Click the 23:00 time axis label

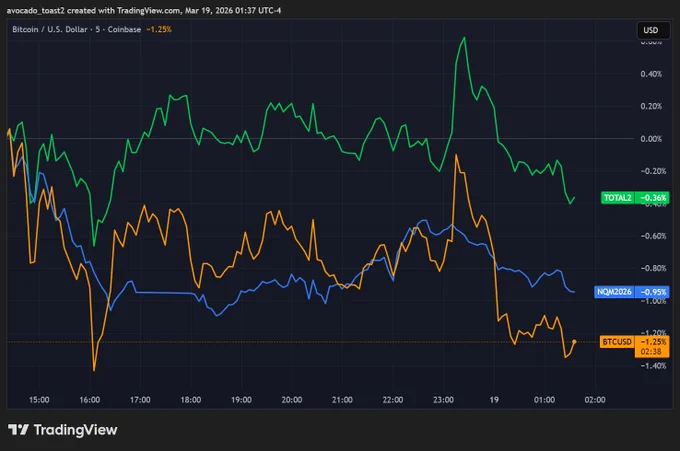tap(443, 399)
